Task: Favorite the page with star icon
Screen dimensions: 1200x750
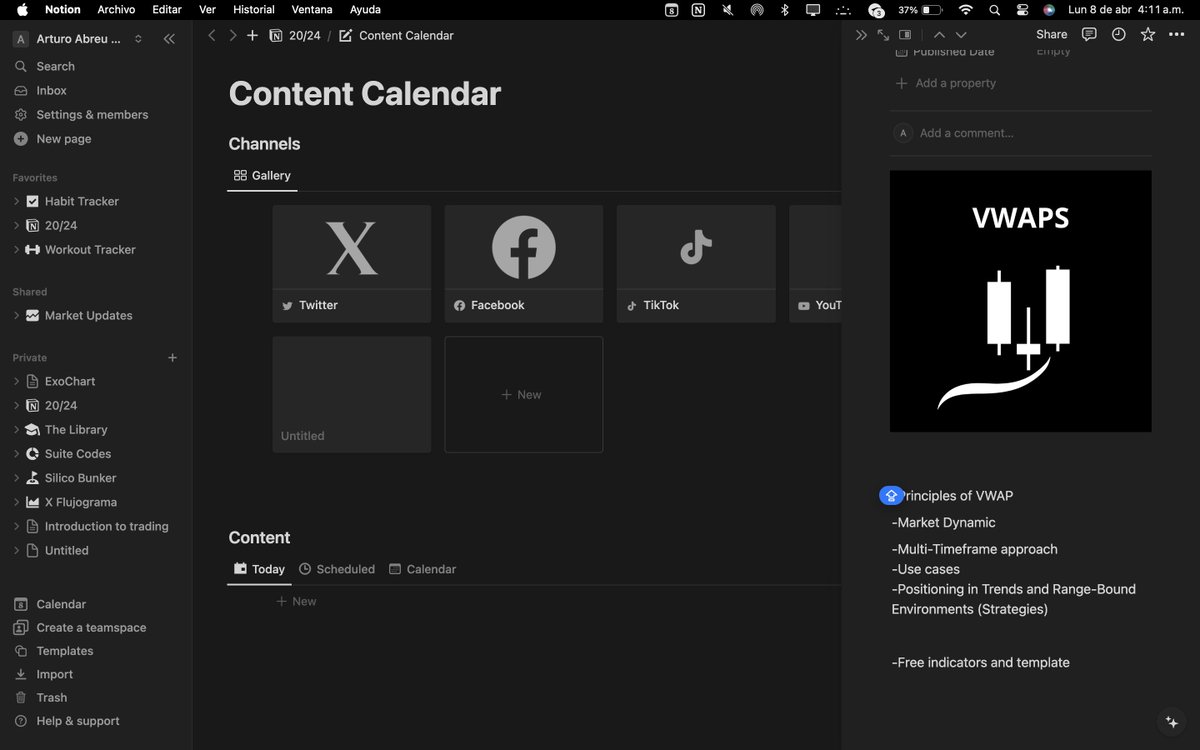Action: pyautogui.click(x=1147, y=34)
